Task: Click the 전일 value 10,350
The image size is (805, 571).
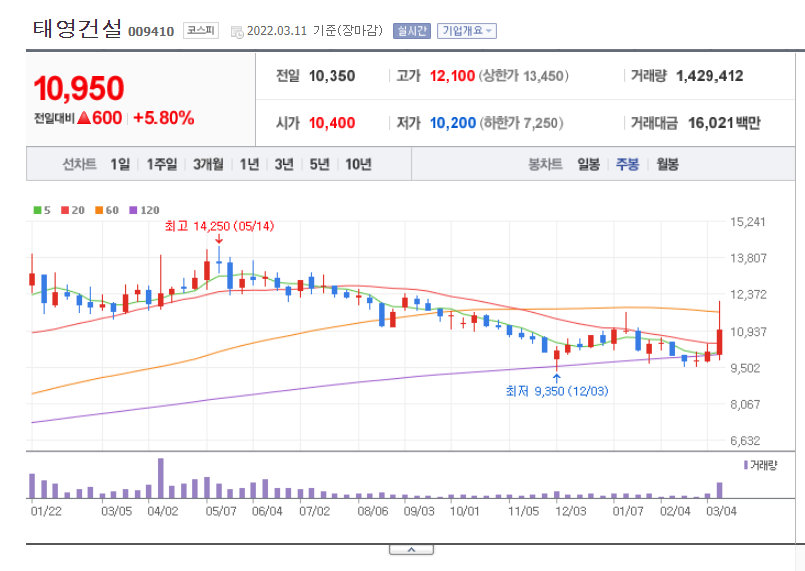Action: click(332, 76)
